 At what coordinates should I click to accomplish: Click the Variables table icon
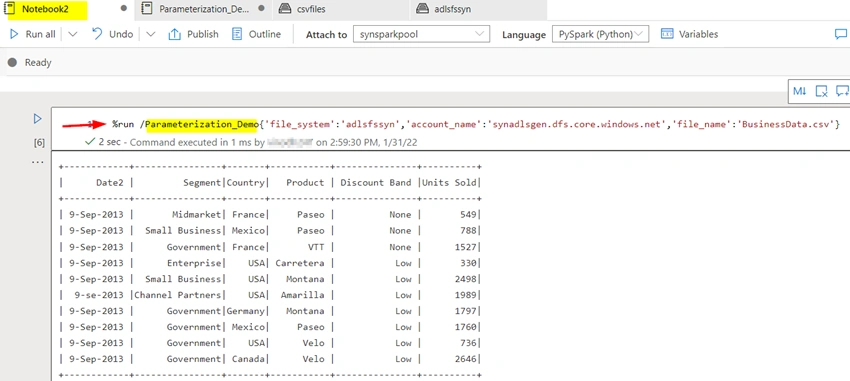[667, 34]
